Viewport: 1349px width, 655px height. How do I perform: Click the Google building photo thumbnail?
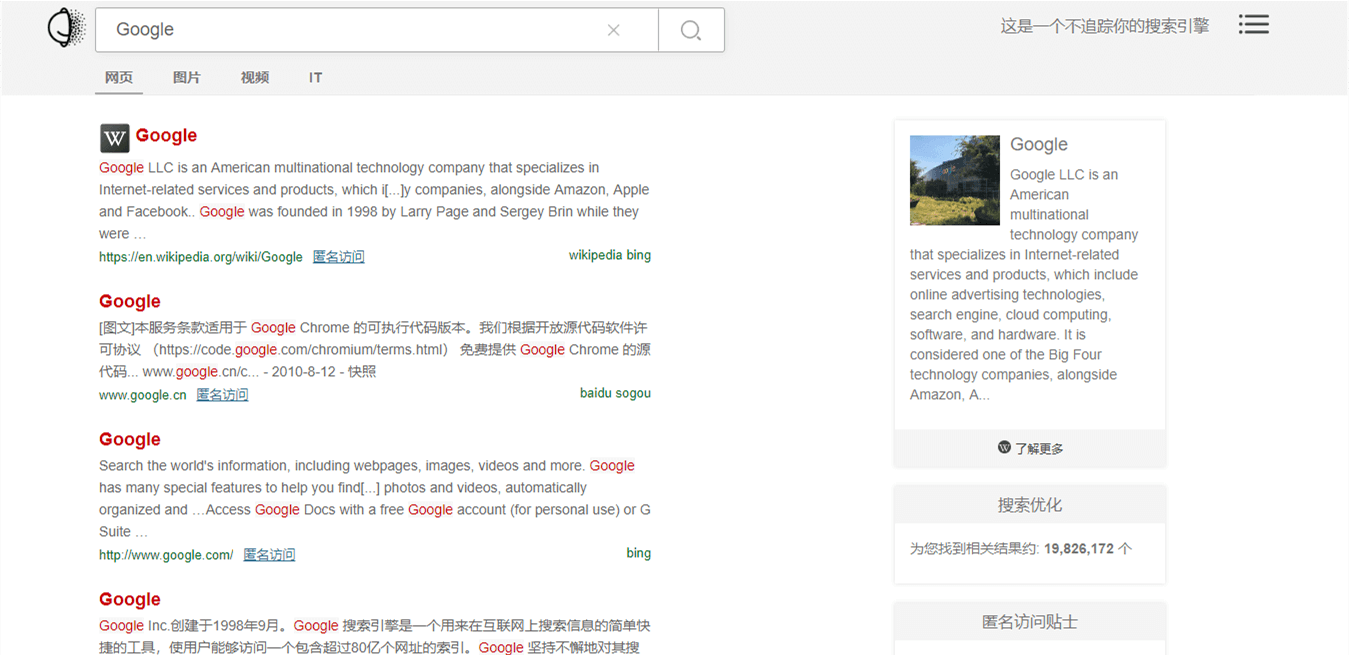tap(954, 180)
